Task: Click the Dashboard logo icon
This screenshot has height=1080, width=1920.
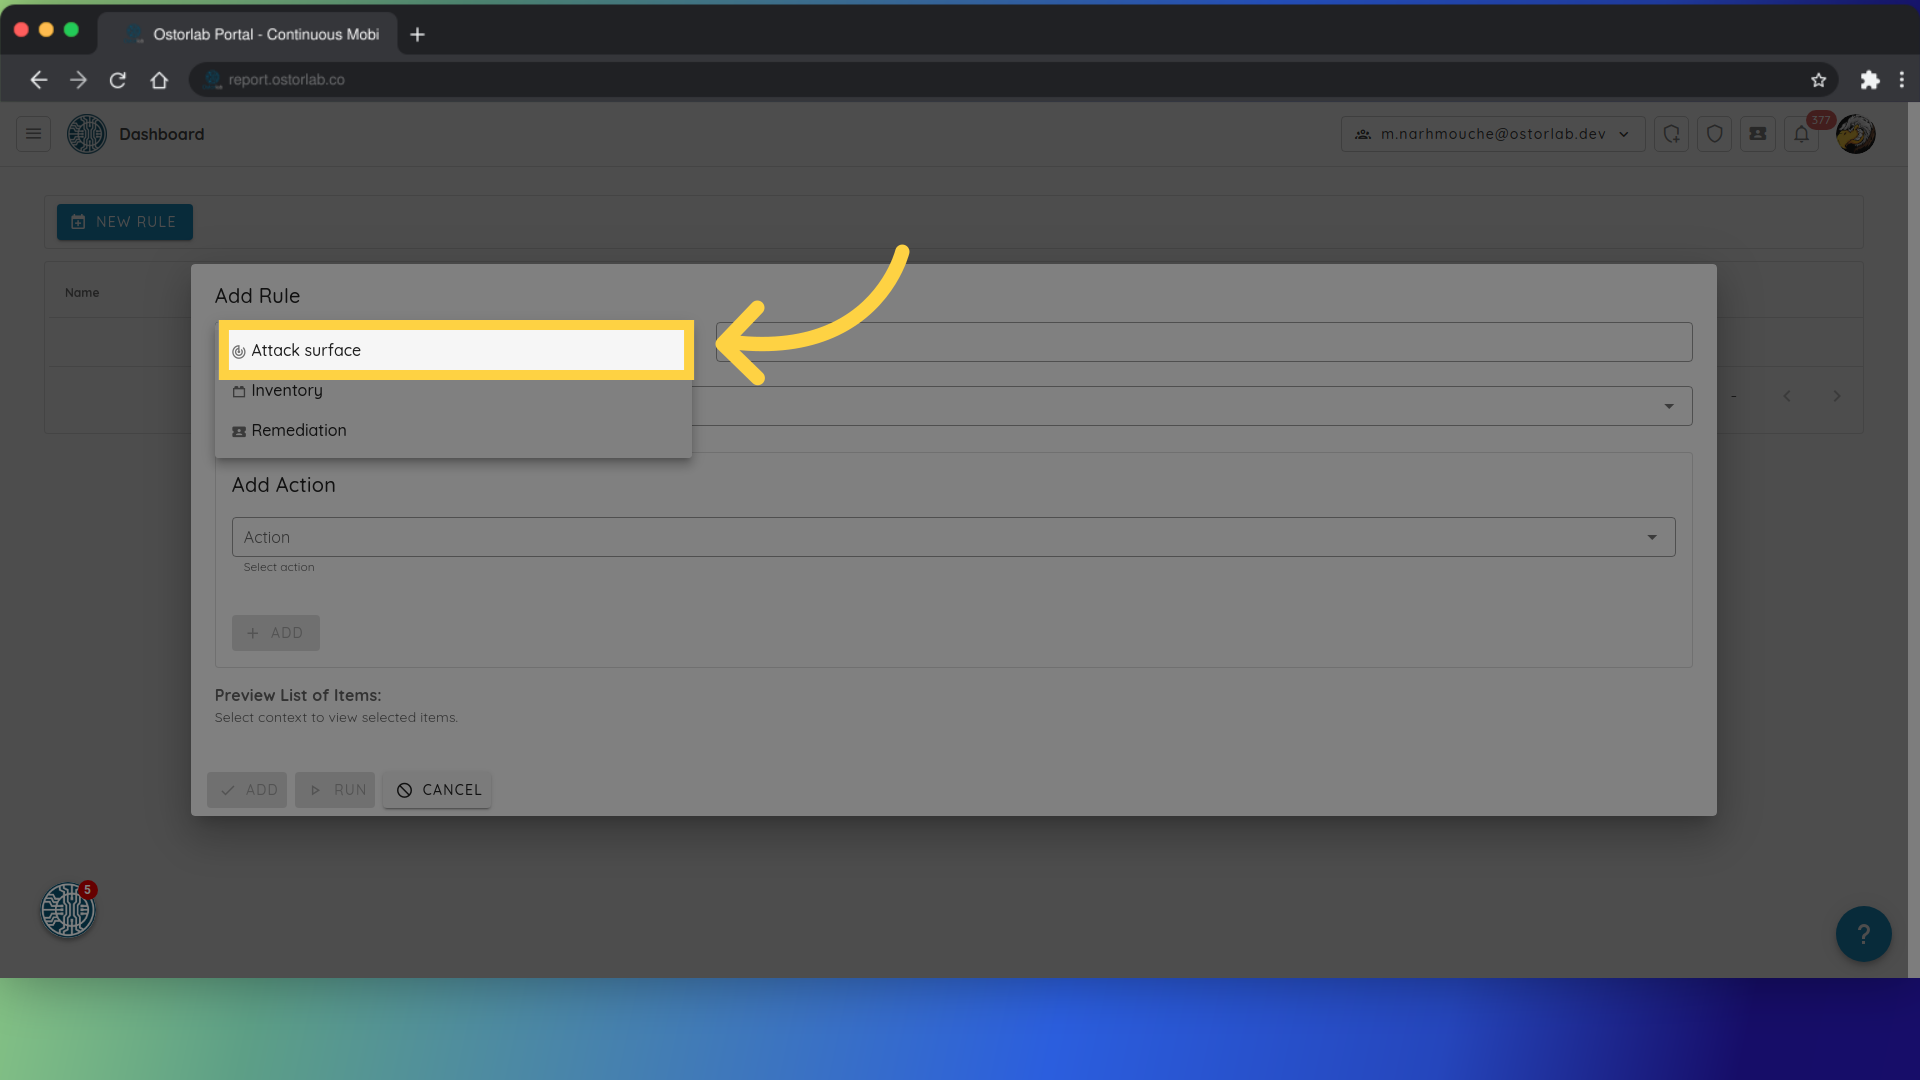Action: pos(86,133)
